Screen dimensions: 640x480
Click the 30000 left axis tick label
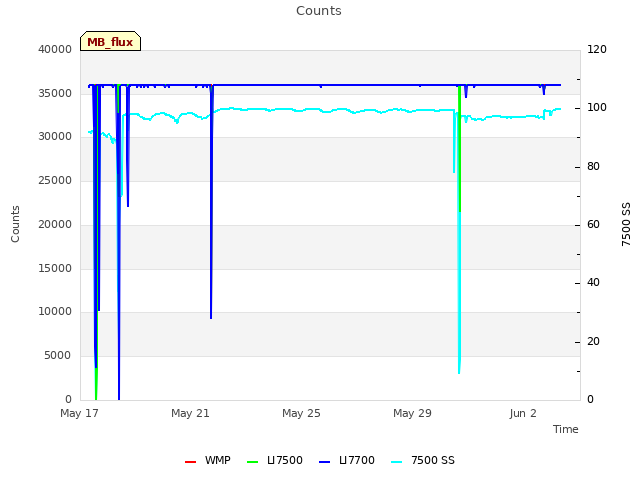[x=55, y=136]
